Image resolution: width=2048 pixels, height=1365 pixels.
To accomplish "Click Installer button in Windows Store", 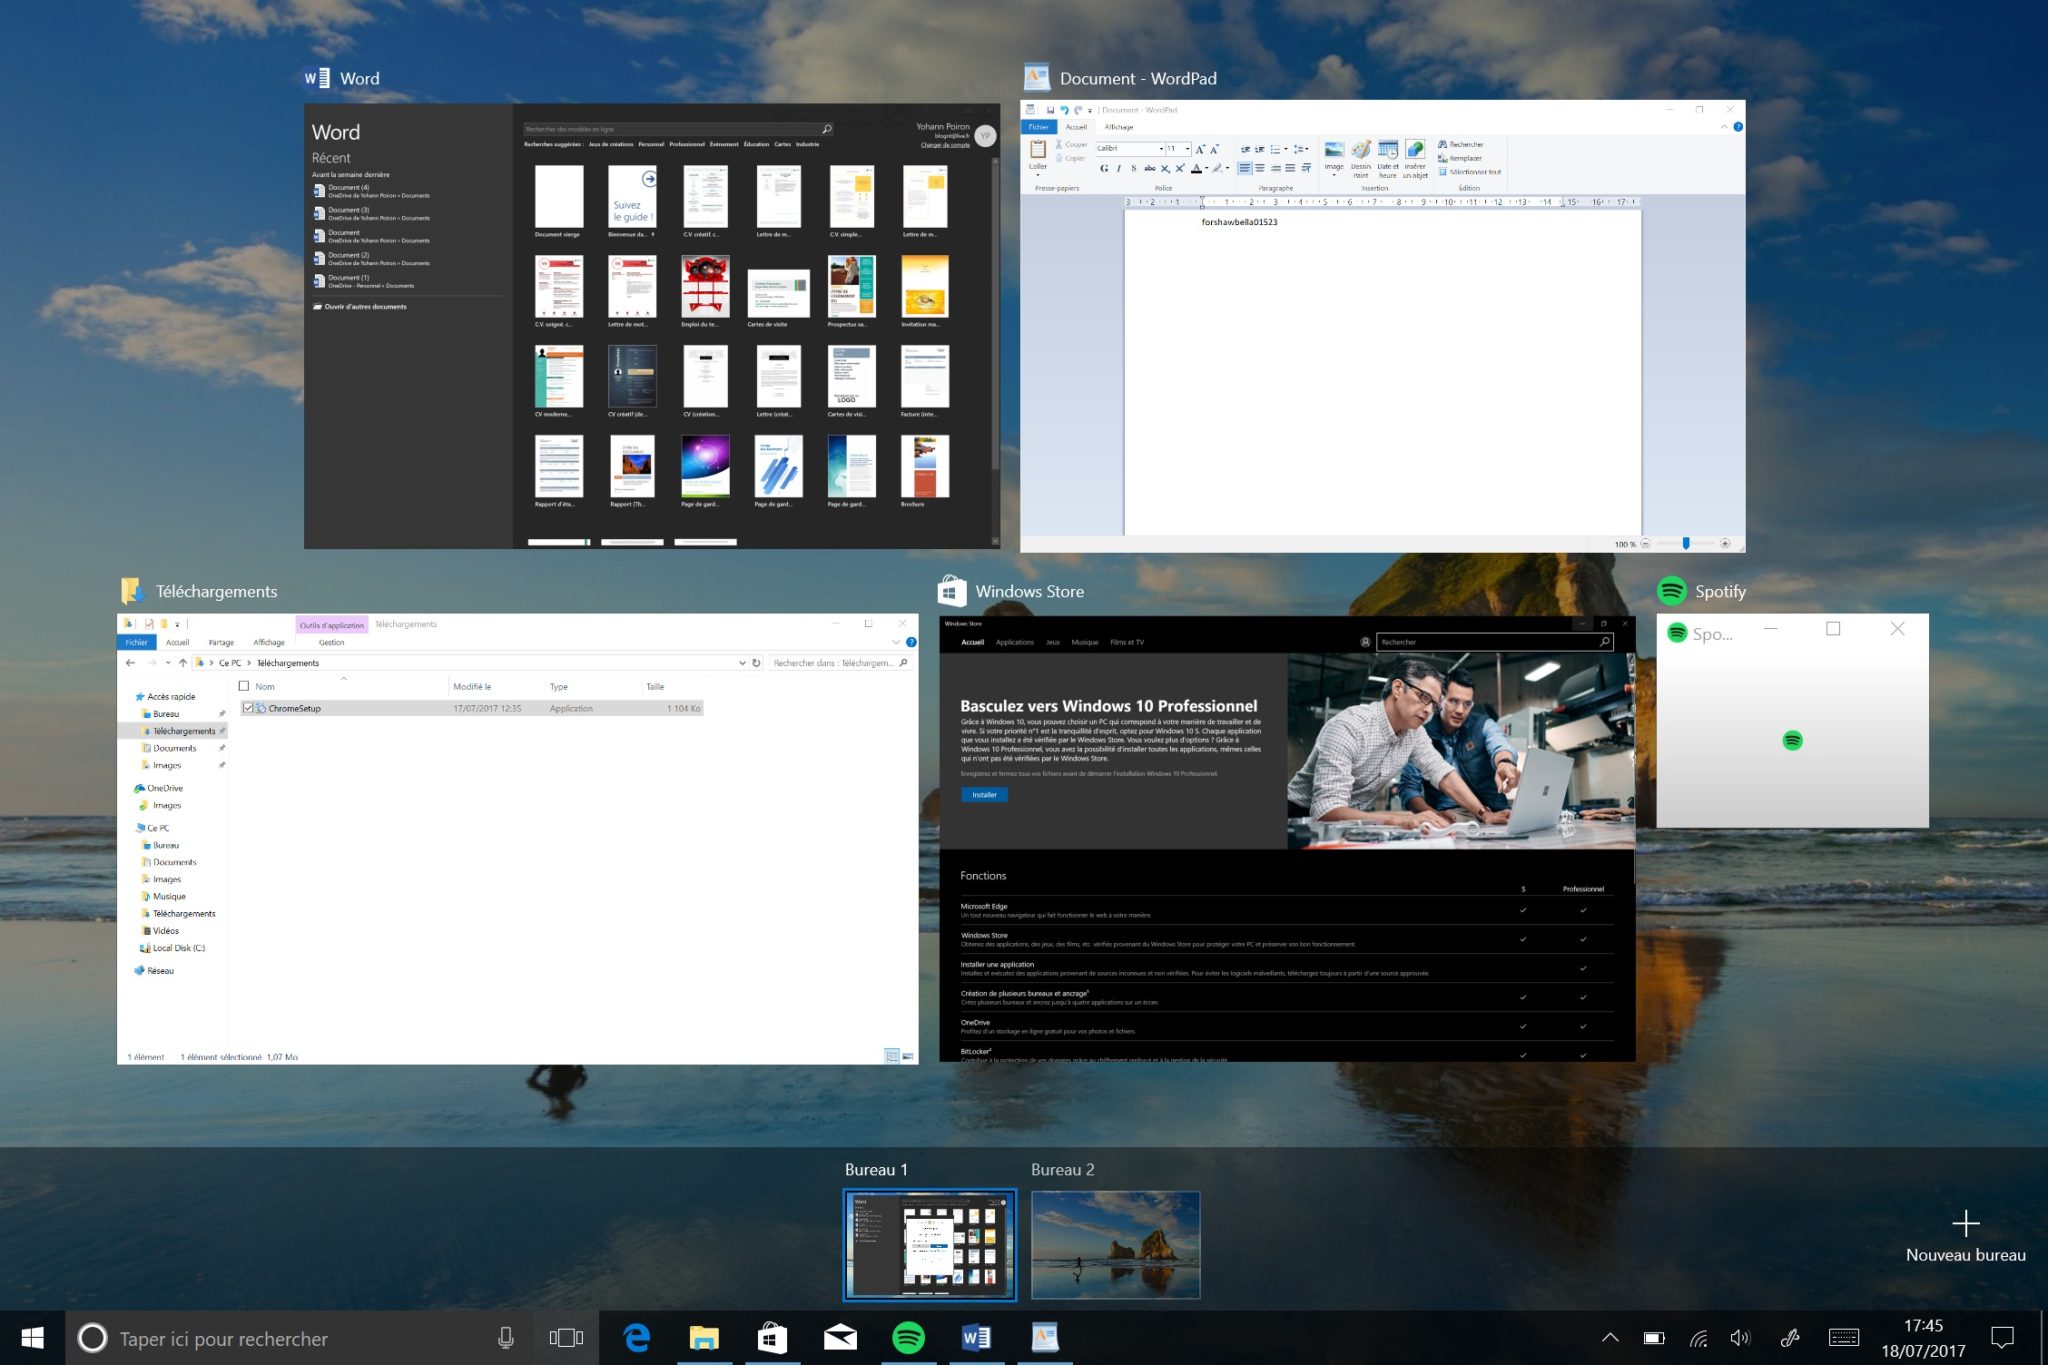I will point(984,795).
